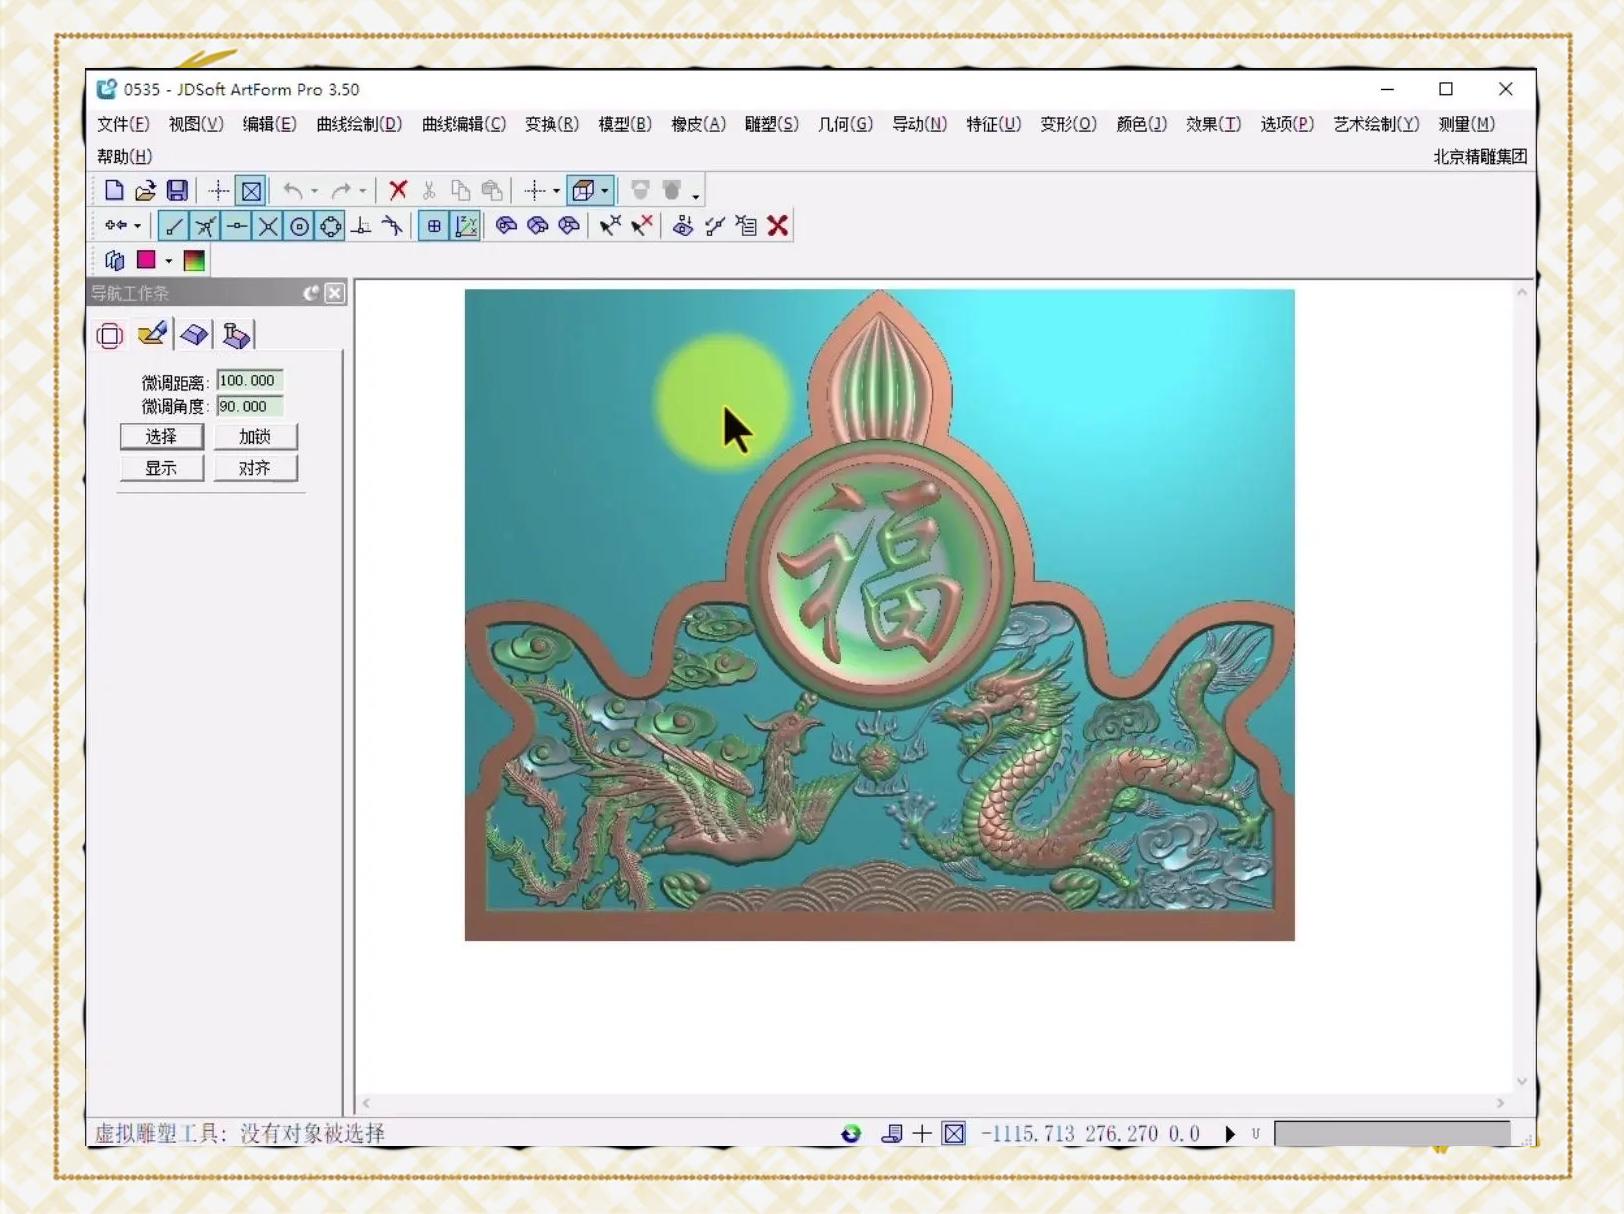Open file using the folder icon
The width and height of the screenshot is (1624, 1214).
pyautogui.click(x=145, y=190)
